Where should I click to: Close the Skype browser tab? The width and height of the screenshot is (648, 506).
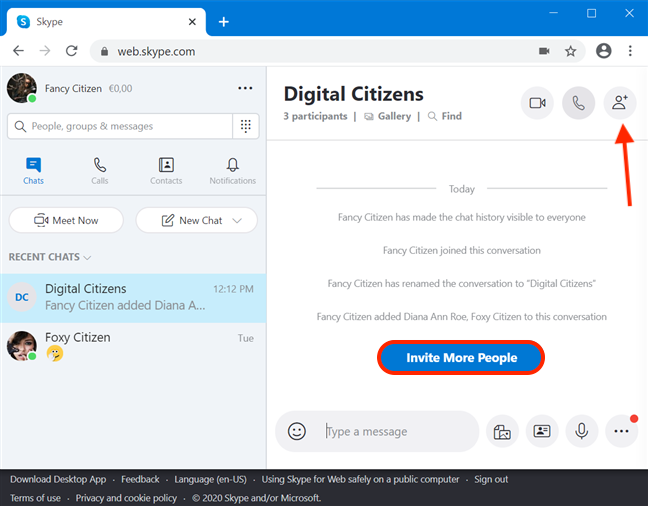pyautogui.click(x=192, y=22)
